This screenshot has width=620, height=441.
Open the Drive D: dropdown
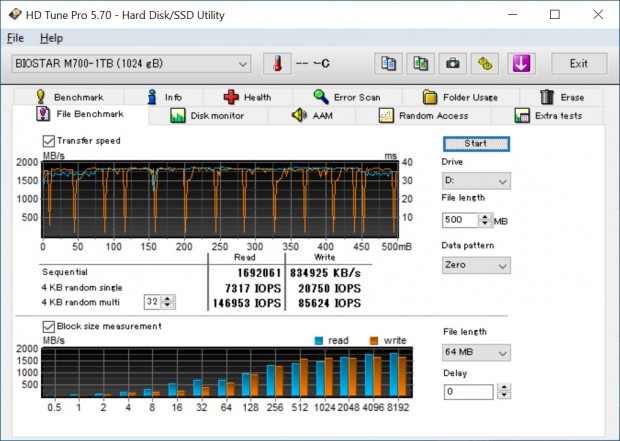coord(476,181)
